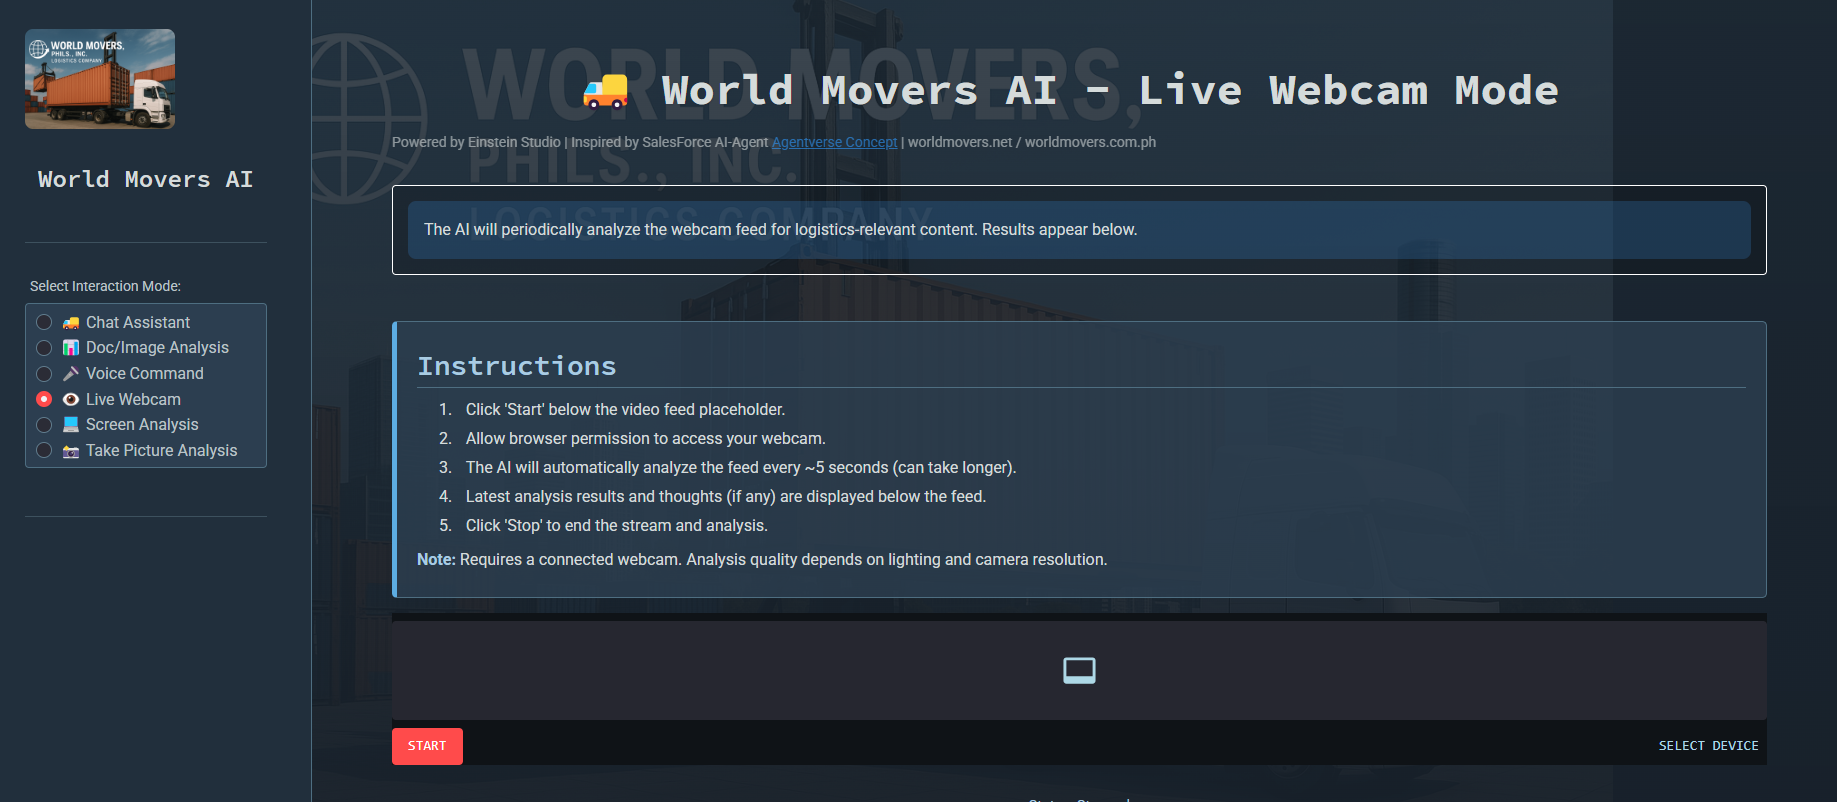This screenshot has width=1837, height=802.
Task: Click the 'World Movers AI' sidebar title
Action: (x=146, y=180)
